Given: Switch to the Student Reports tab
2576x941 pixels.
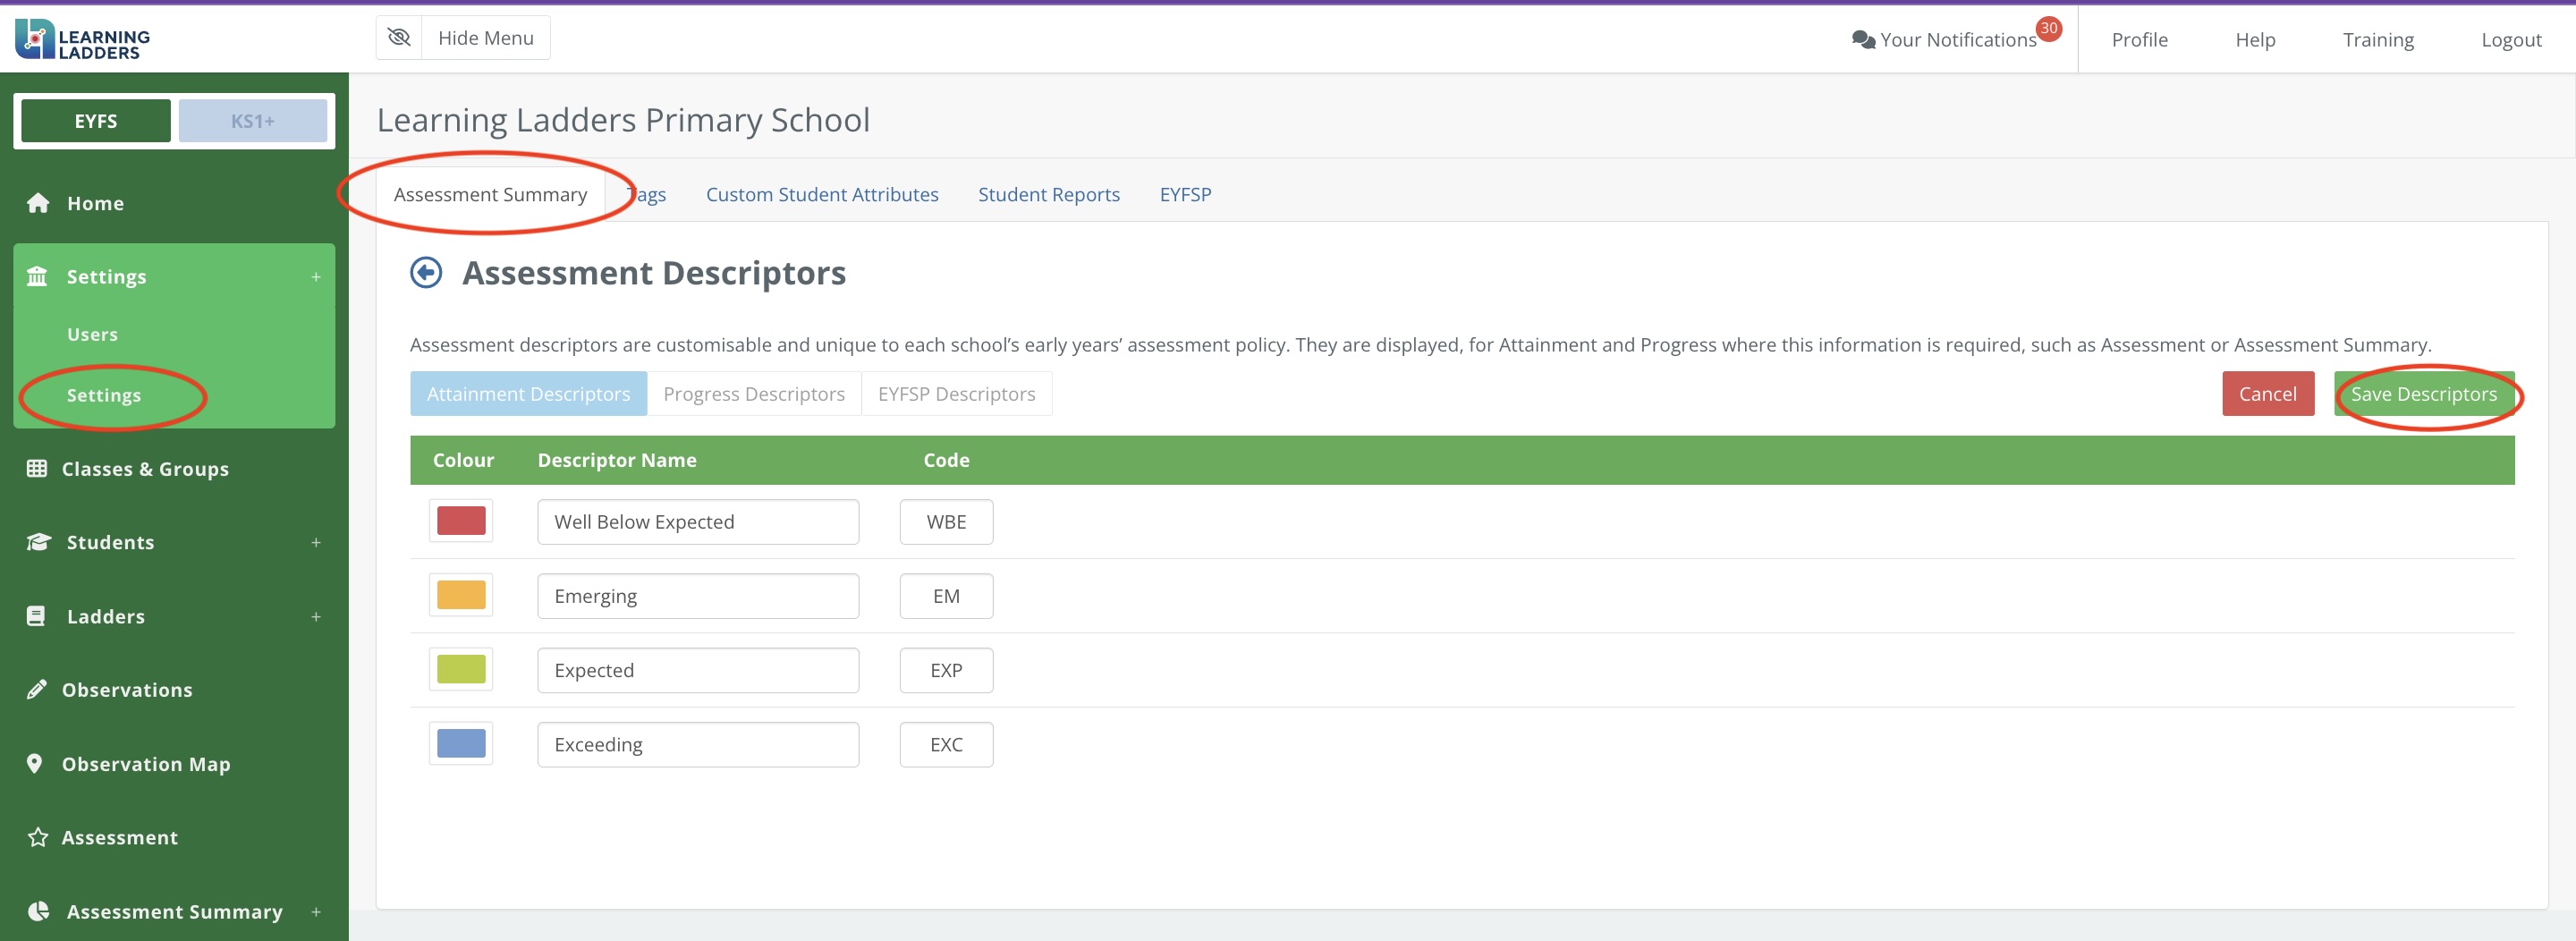Looking at the screenshot, I should pyautogui.click(x=1048, y=194).
